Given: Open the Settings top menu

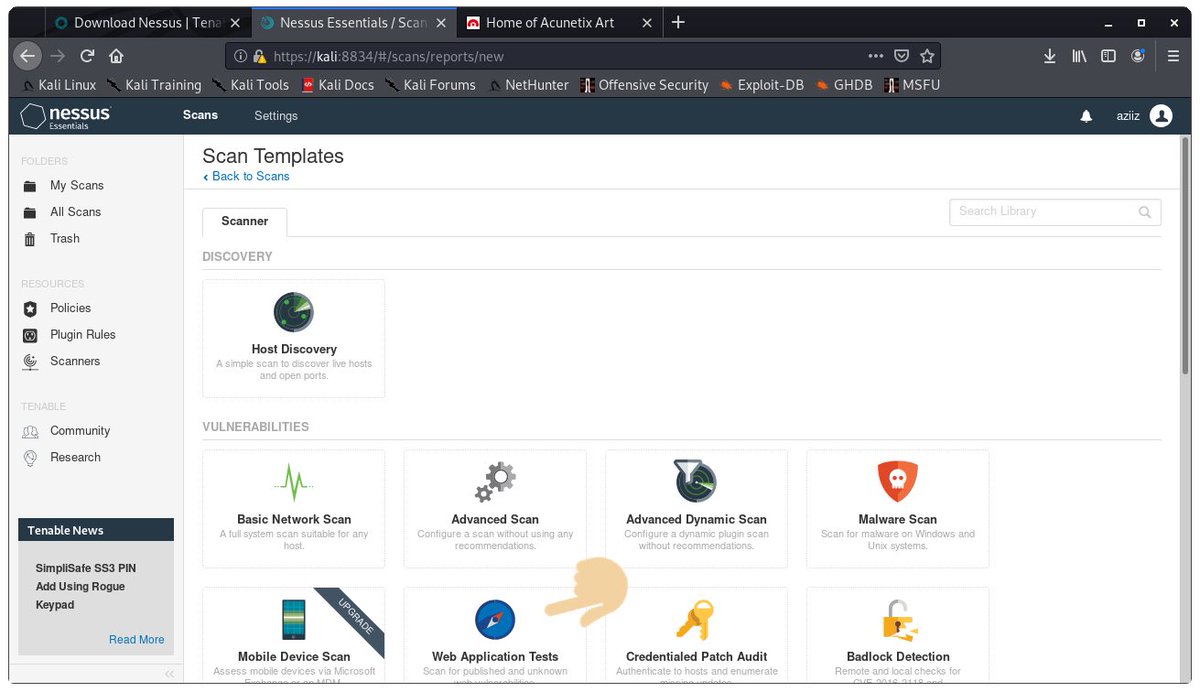Looking at the screenshot, I should tap(276, 116).
